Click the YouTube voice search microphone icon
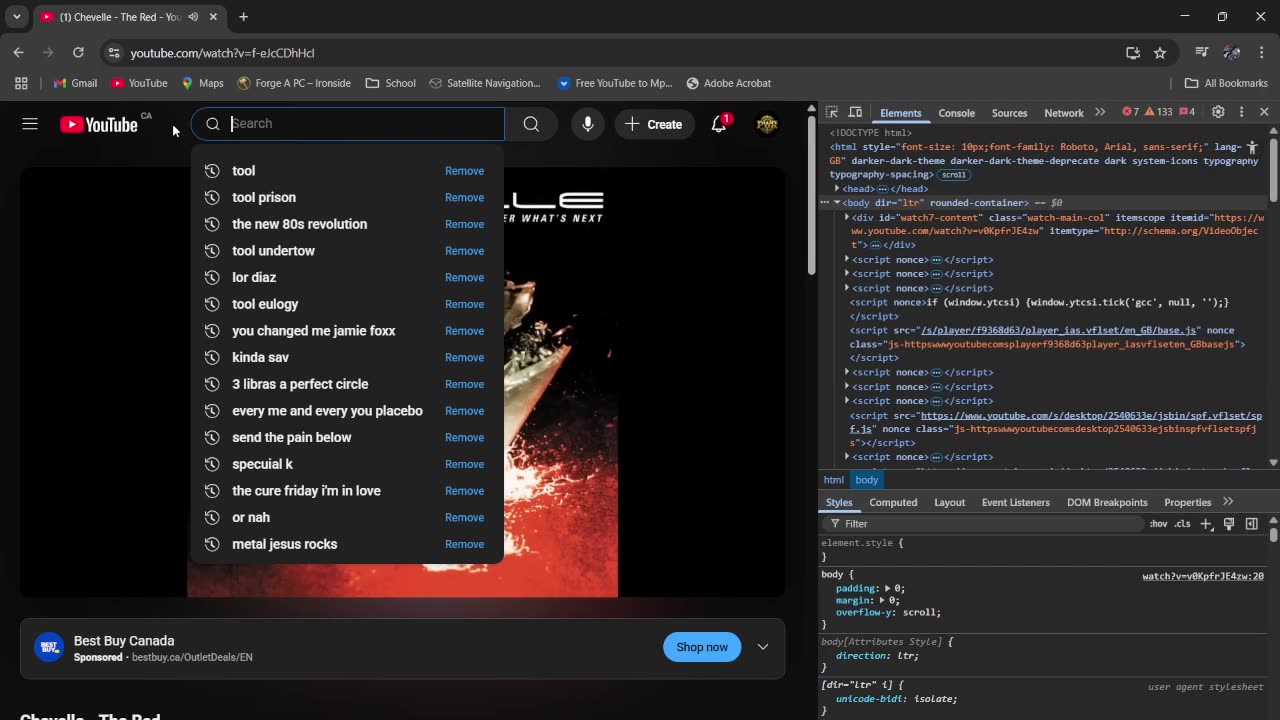This screenshot has height=720, width=1280. [588, 124]
